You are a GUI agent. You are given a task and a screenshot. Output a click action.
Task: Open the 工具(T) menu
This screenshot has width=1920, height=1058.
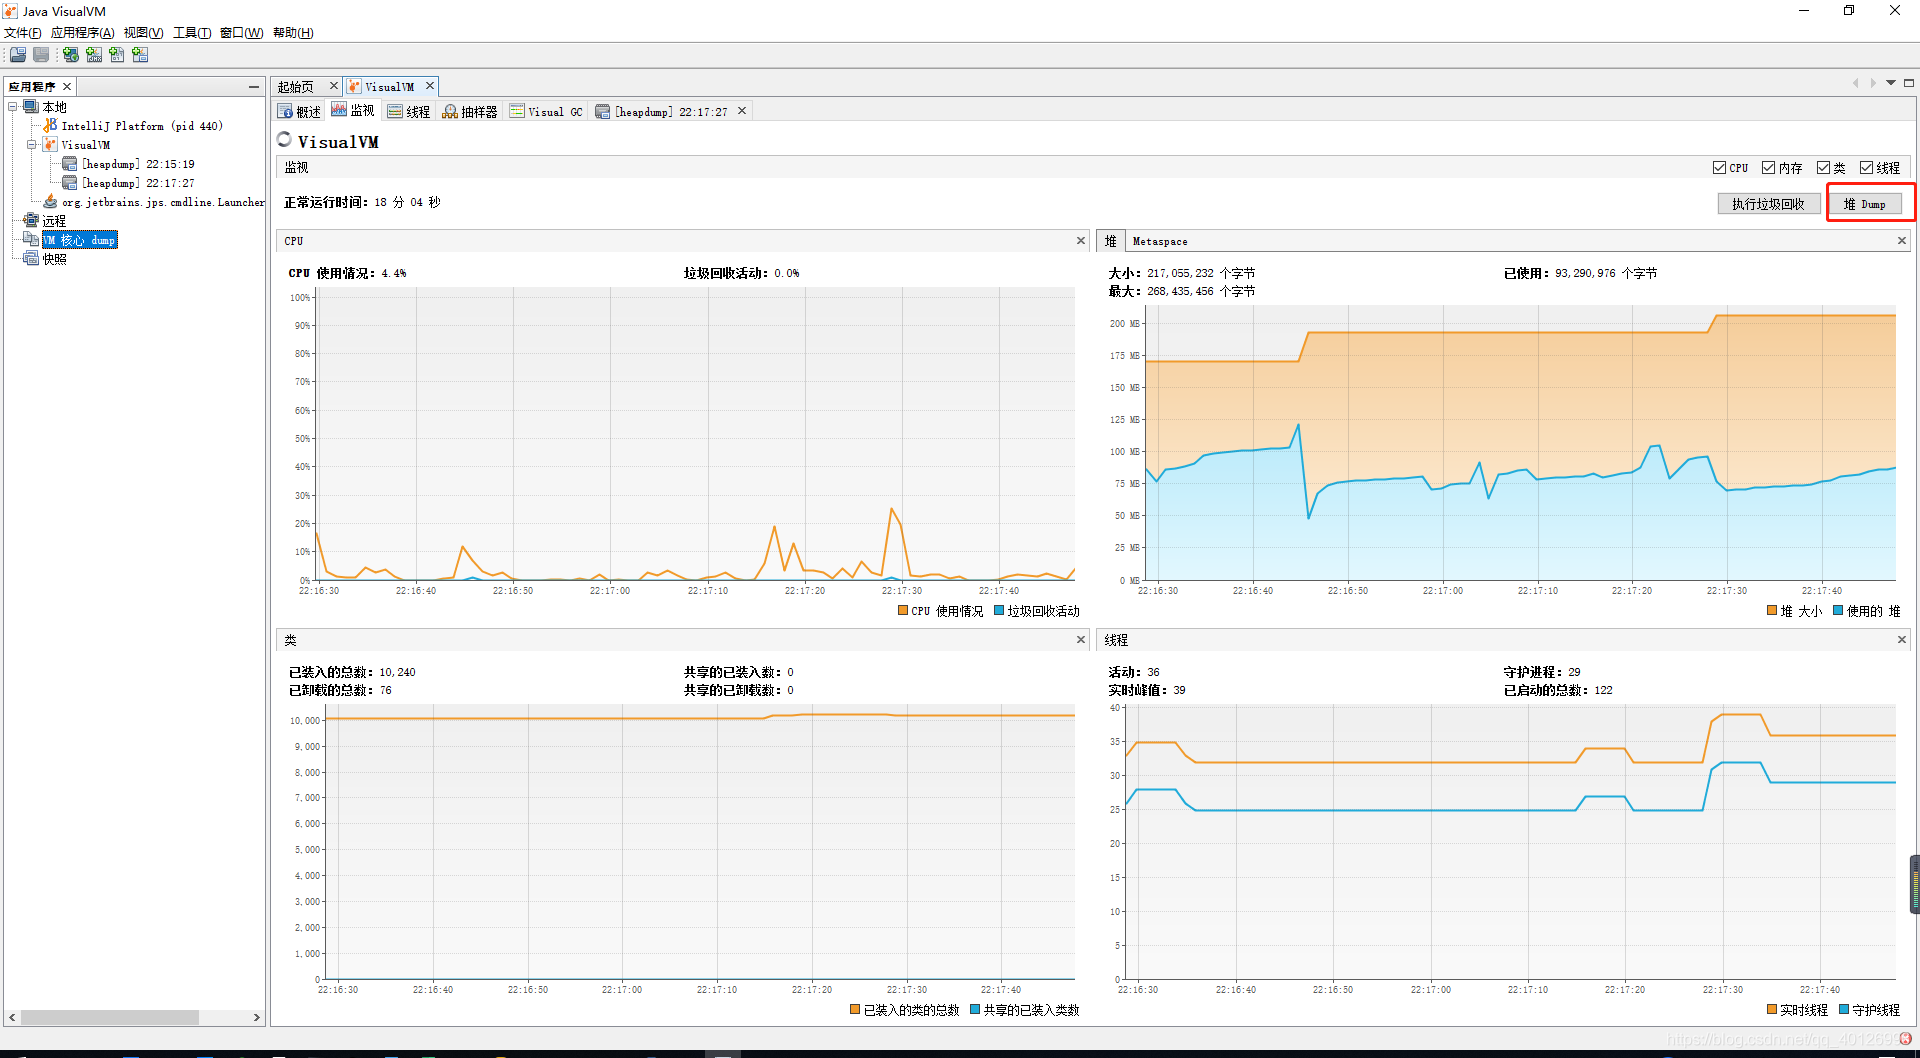(192, 33)
